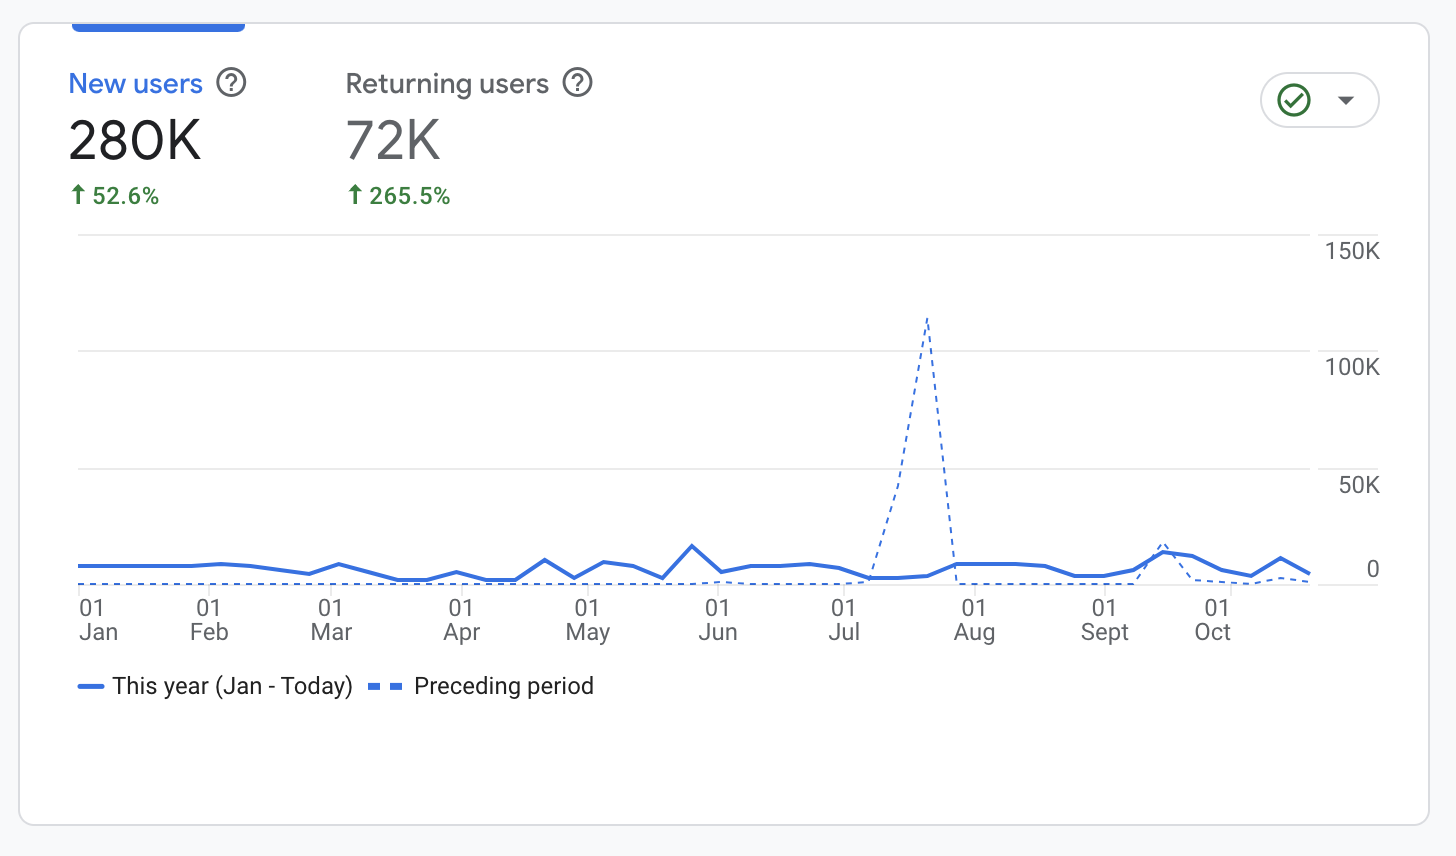
Task: Select the New users metric tab
Action: pos(136,84)
